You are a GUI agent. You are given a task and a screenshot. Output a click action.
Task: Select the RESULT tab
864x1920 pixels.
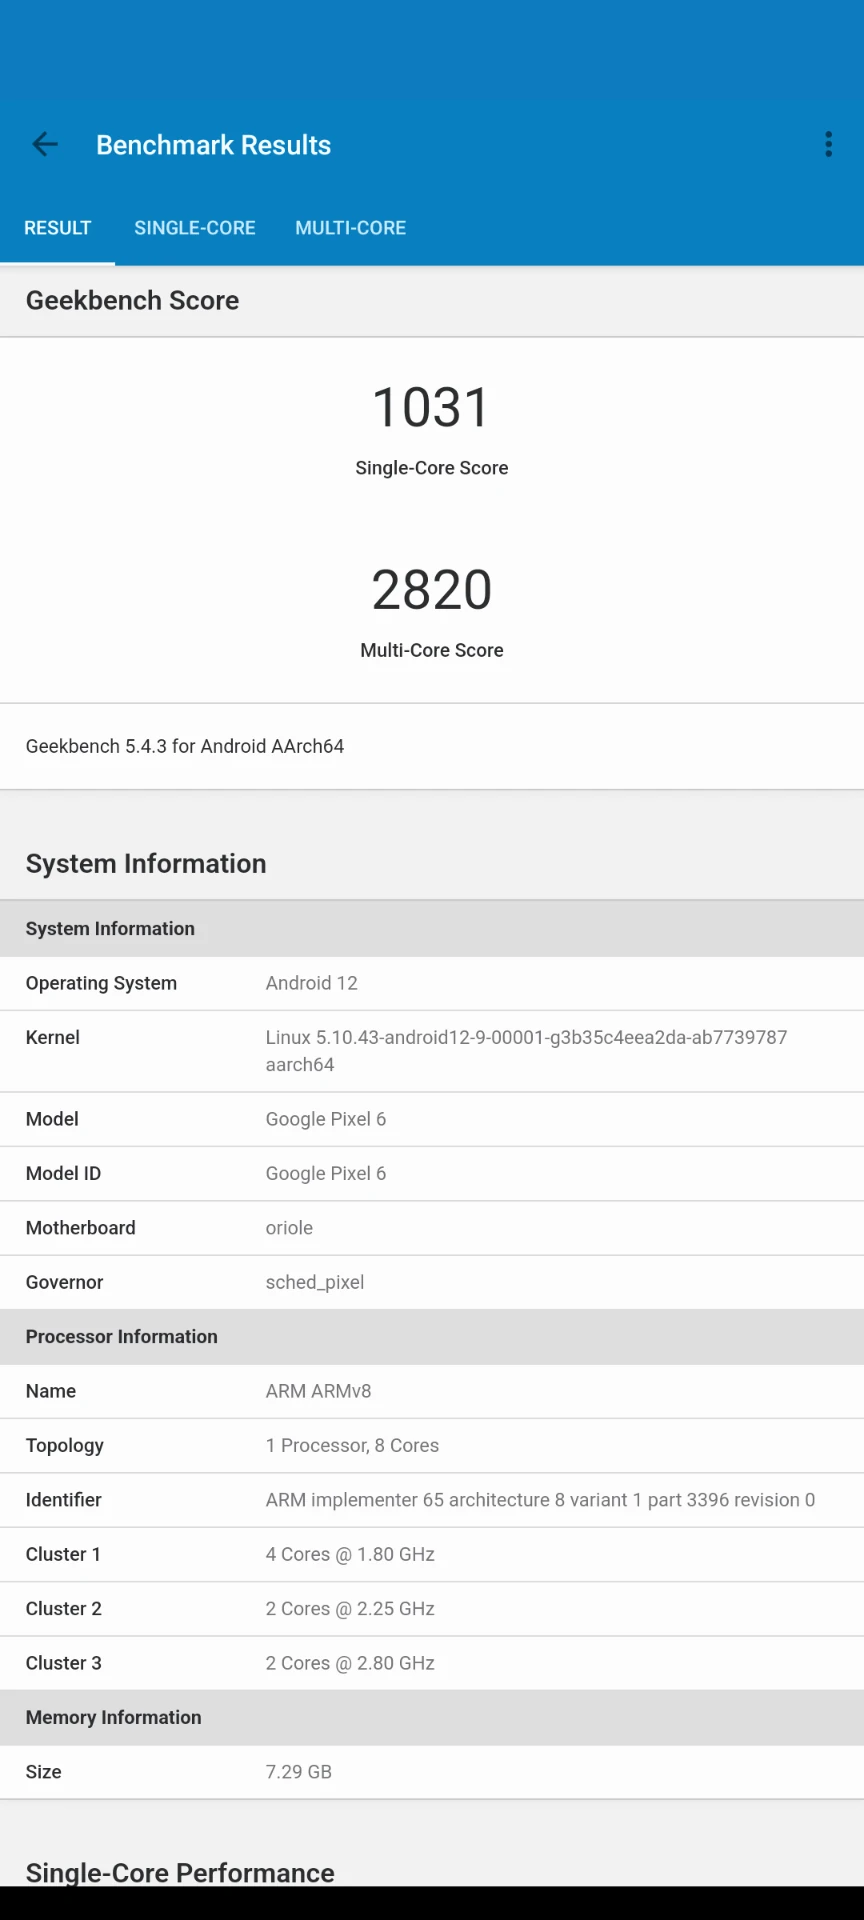click(x=57, y=228)
